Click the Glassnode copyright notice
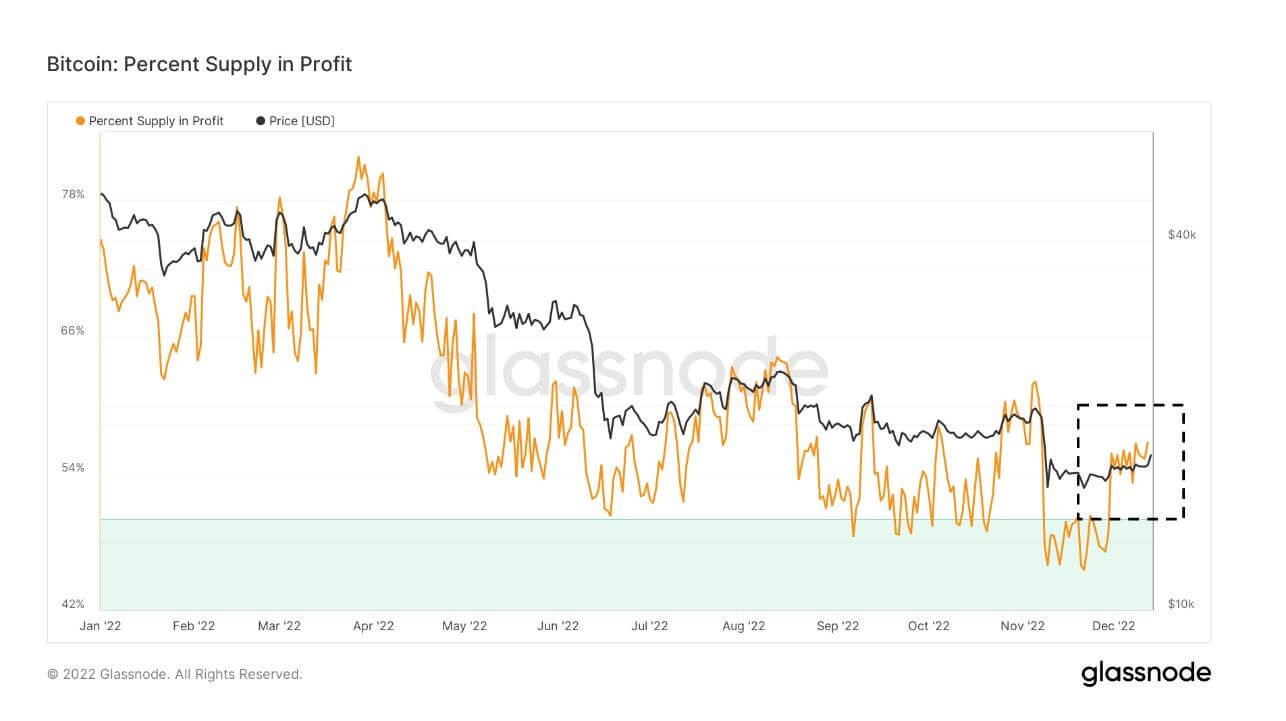This screenshot has width=1286, height=721. point(174,674)
